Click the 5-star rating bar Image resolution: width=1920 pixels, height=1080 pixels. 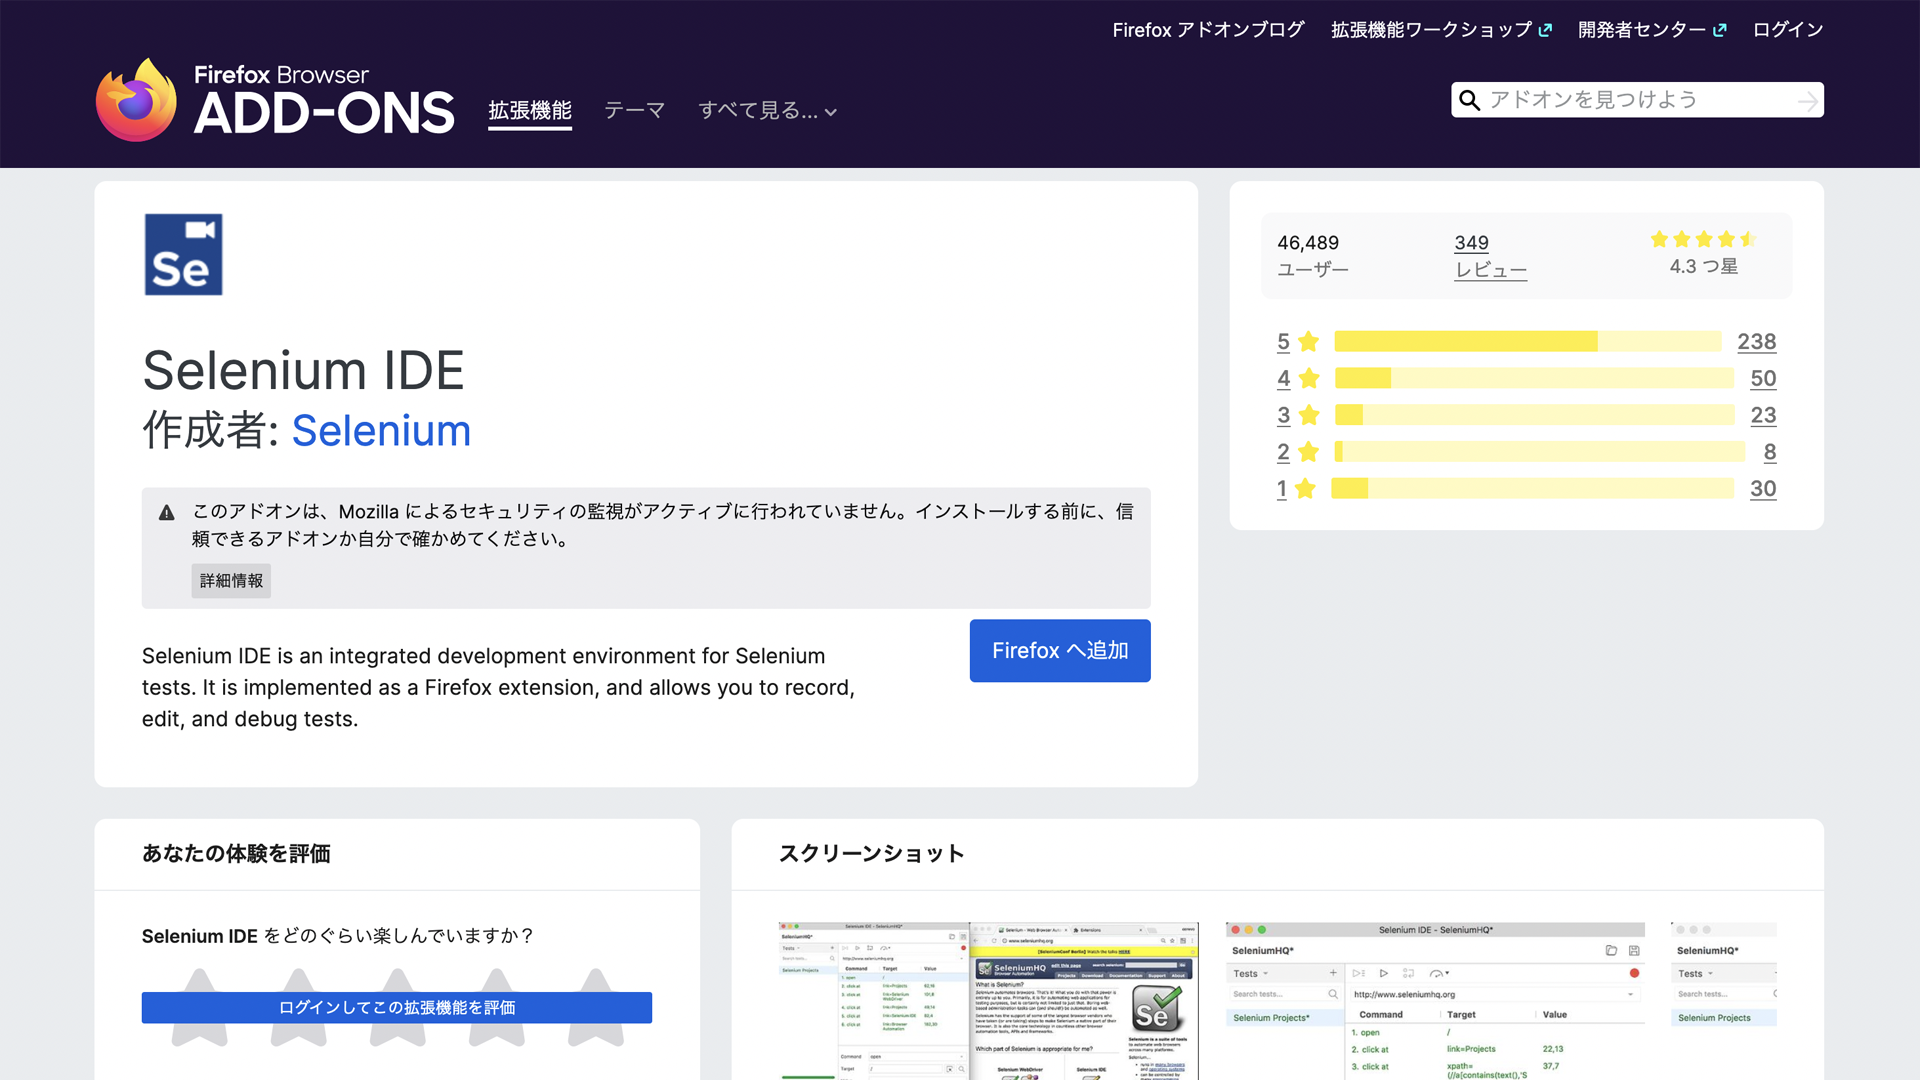pos(1527,342)
